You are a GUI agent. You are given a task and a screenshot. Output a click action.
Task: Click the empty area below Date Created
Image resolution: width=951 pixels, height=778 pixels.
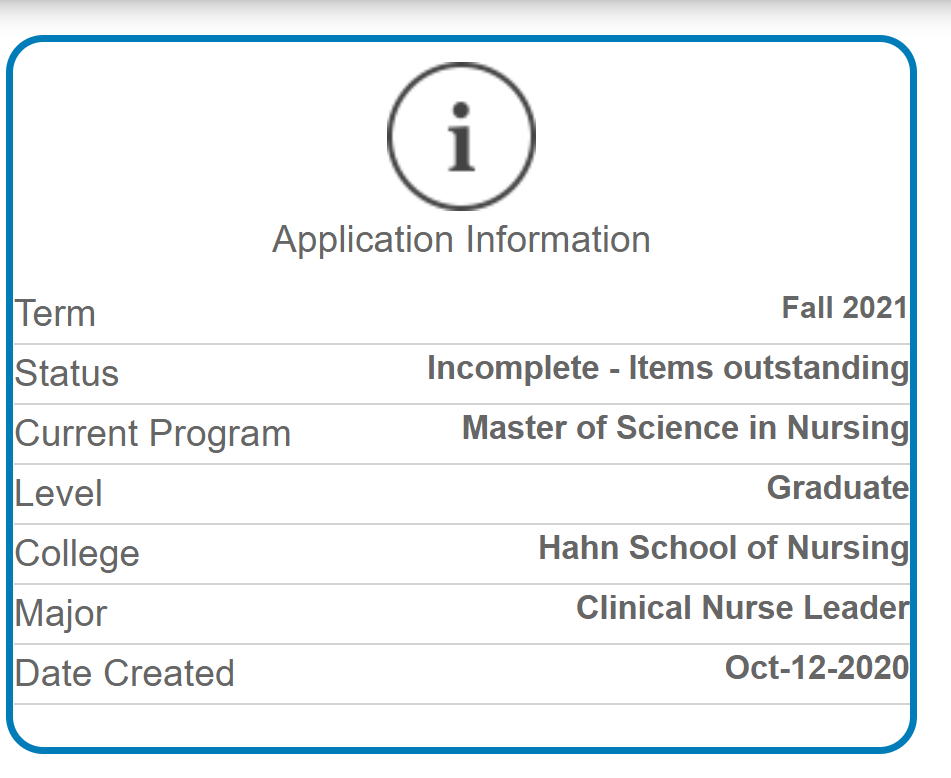462,725
